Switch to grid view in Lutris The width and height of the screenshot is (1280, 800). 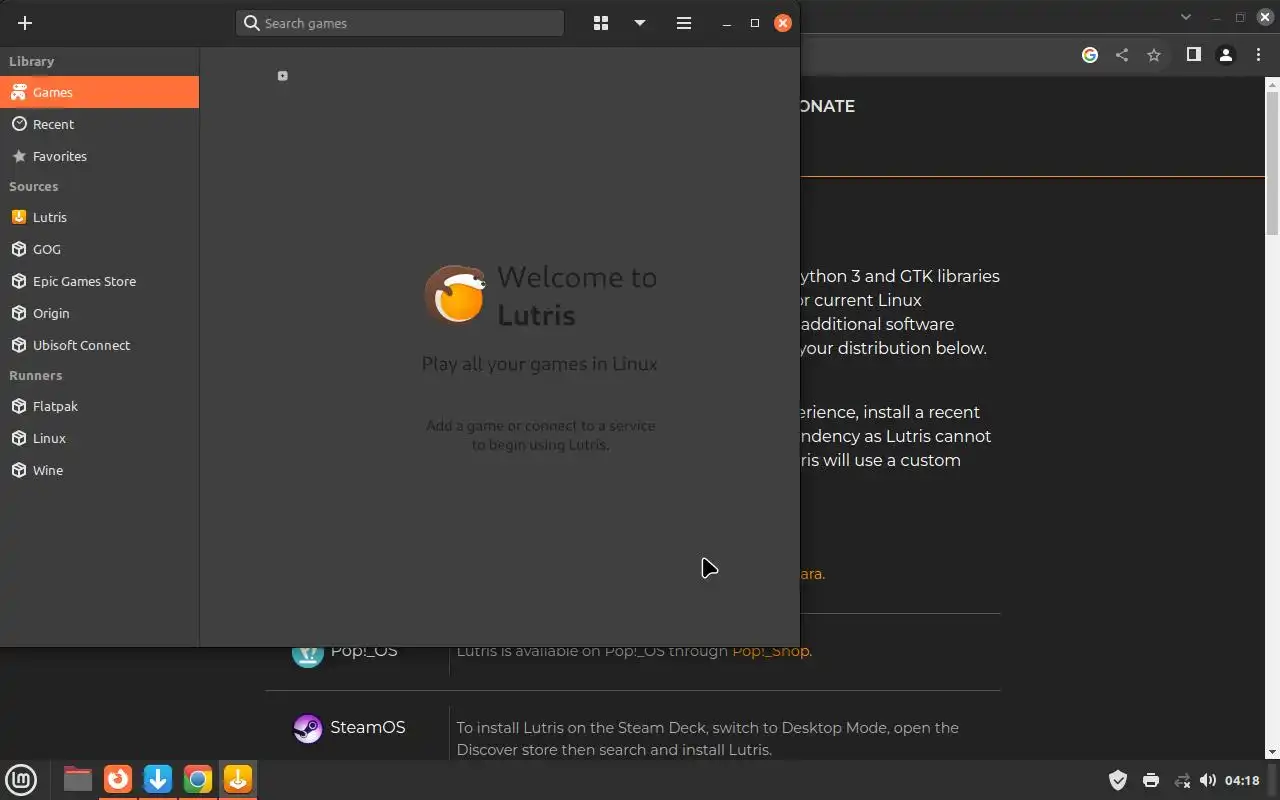(x=601, y=23)
